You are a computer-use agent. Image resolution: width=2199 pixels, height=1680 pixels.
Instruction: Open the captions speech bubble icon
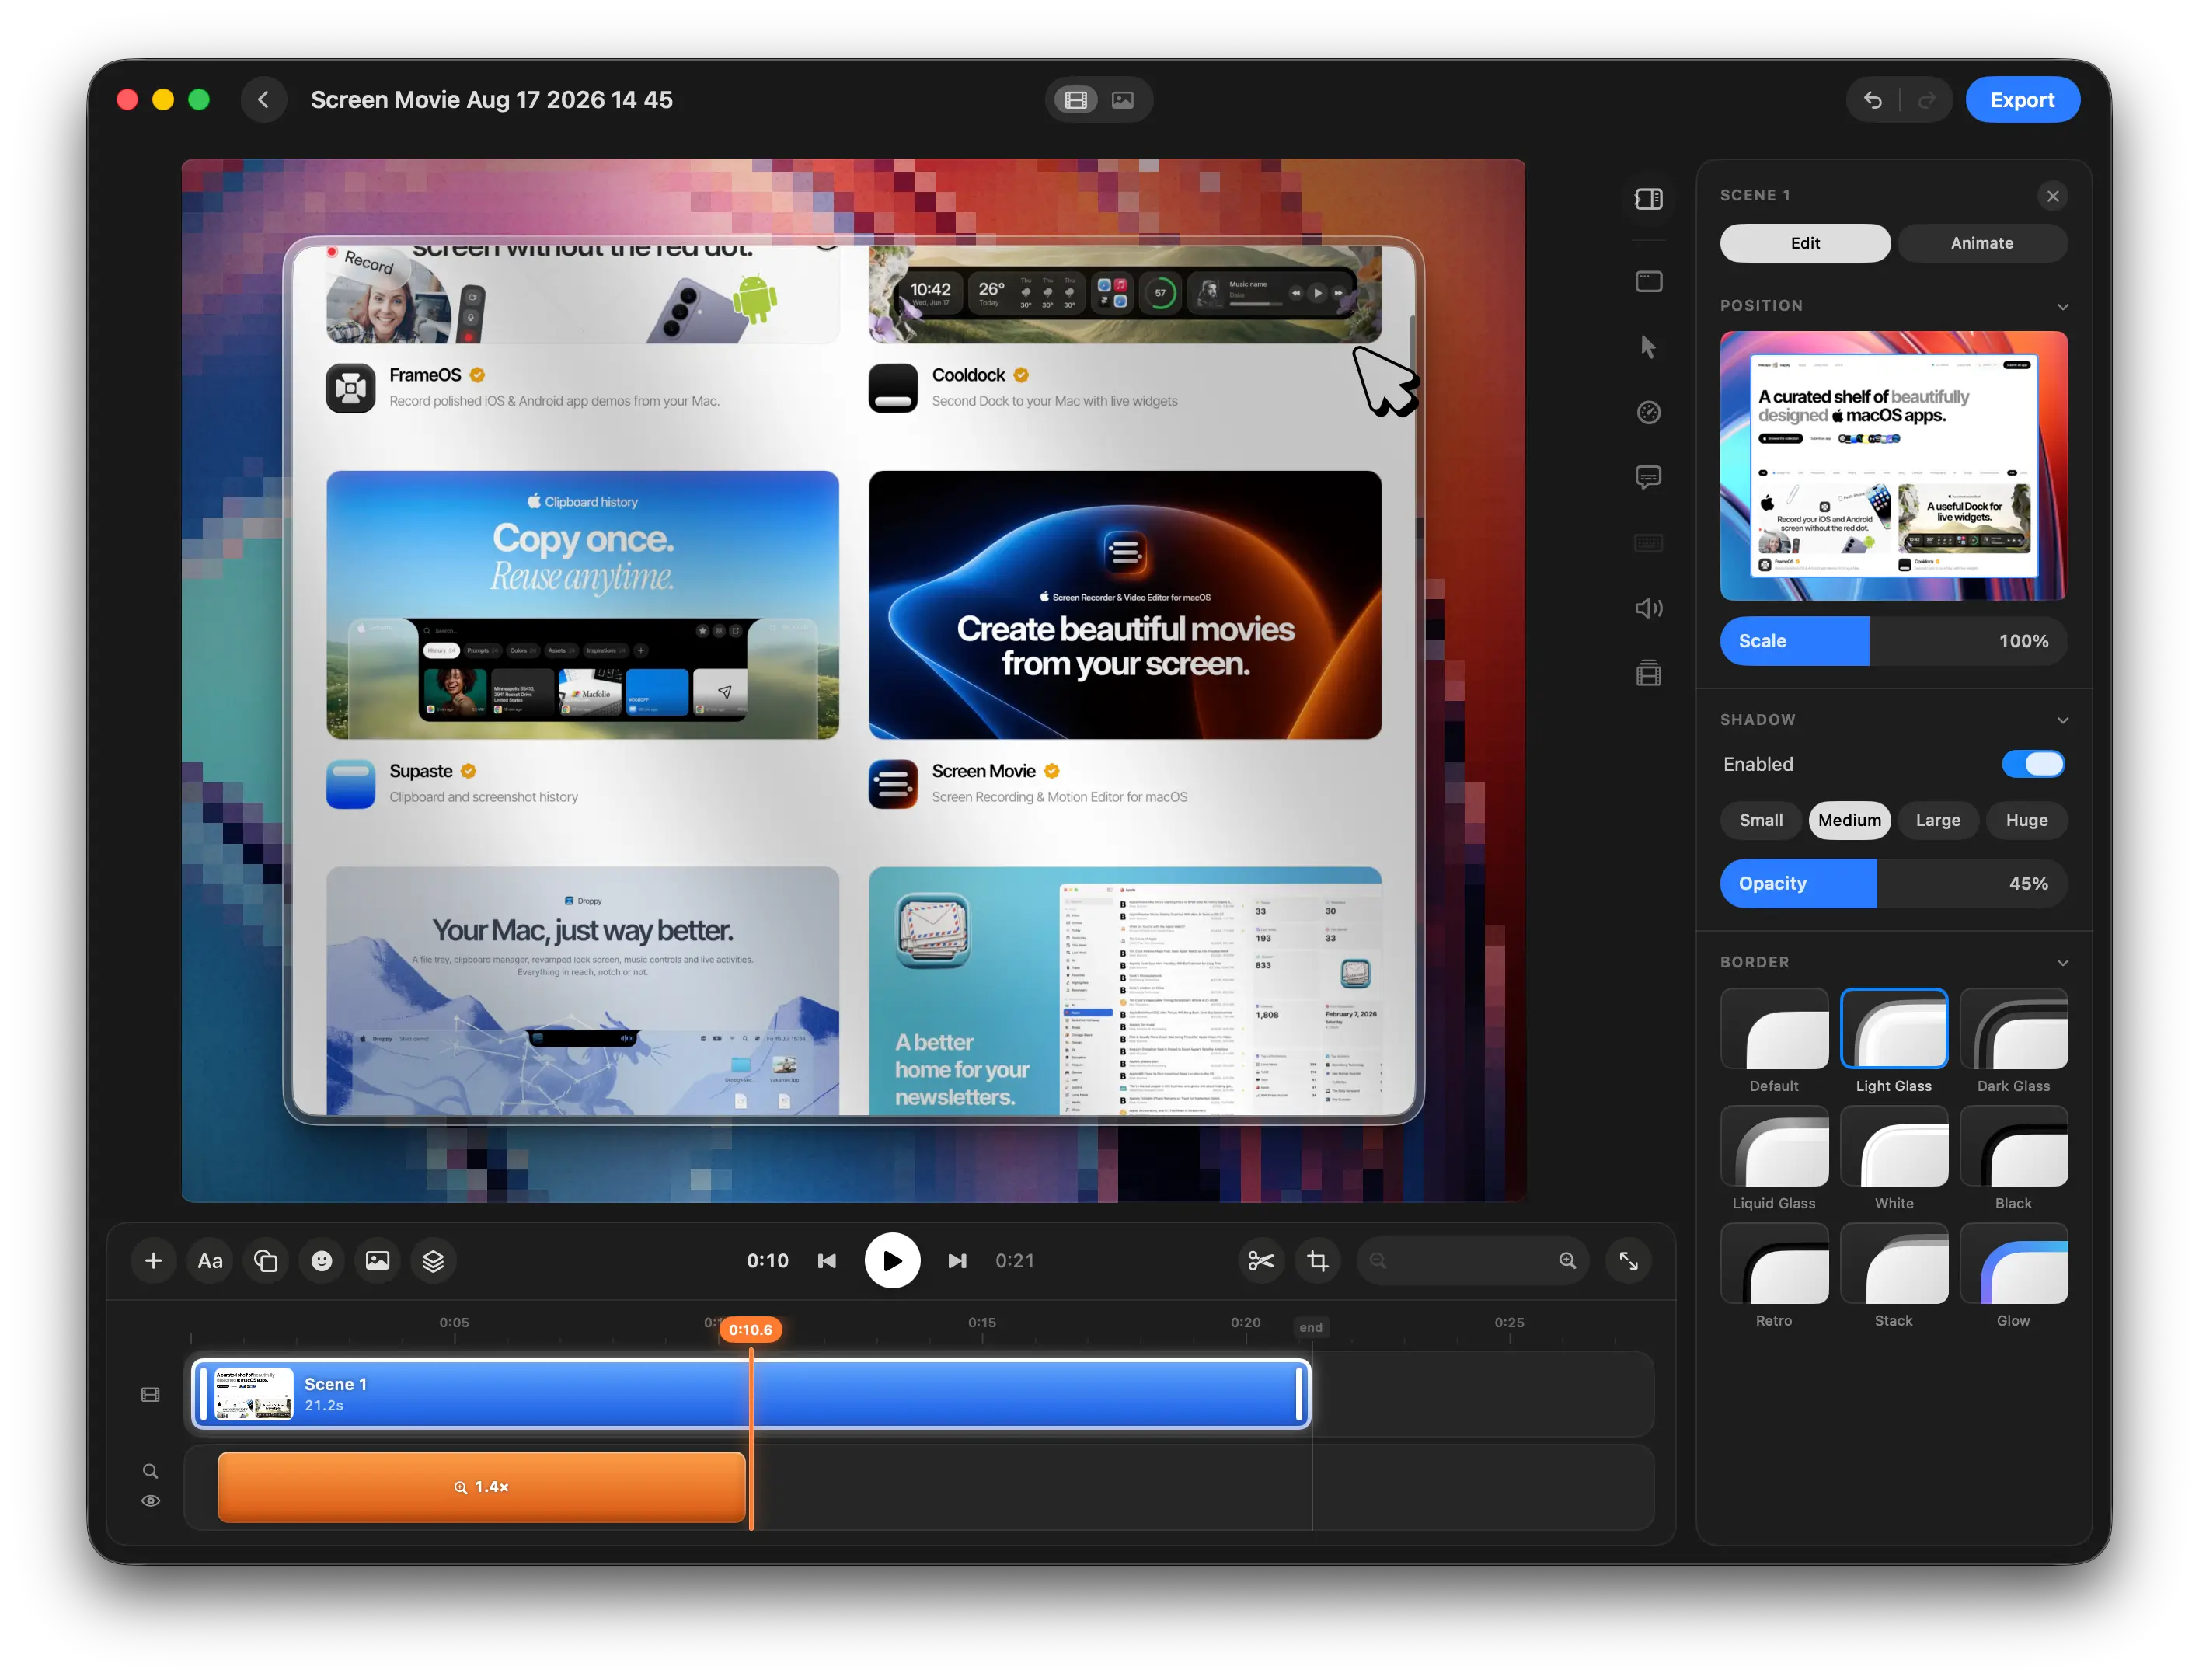click(1648, 477)
